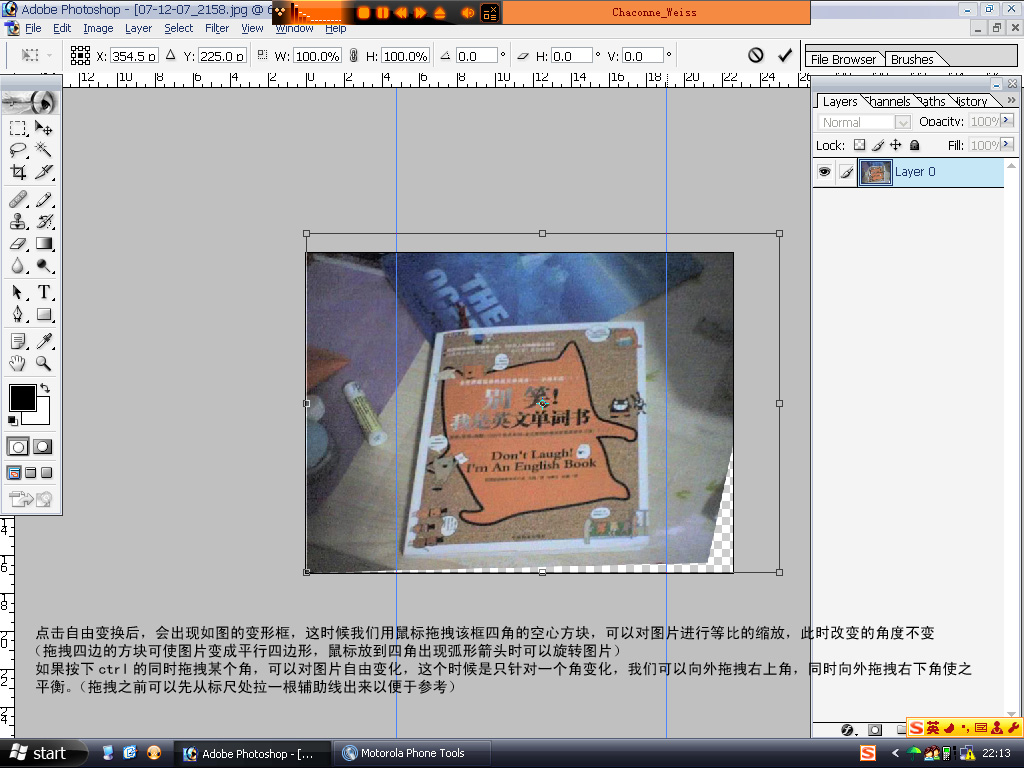Select the Rectangular Marquee tool
The width and height of the screenshot is (1024, 768).
click(18, 128)
